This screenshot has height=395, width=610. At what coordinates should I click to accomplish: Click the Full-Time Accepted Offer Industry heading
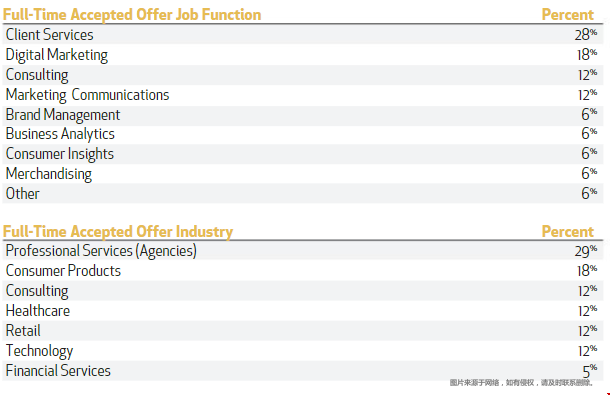pyautogui.click(x=118, y=232)
